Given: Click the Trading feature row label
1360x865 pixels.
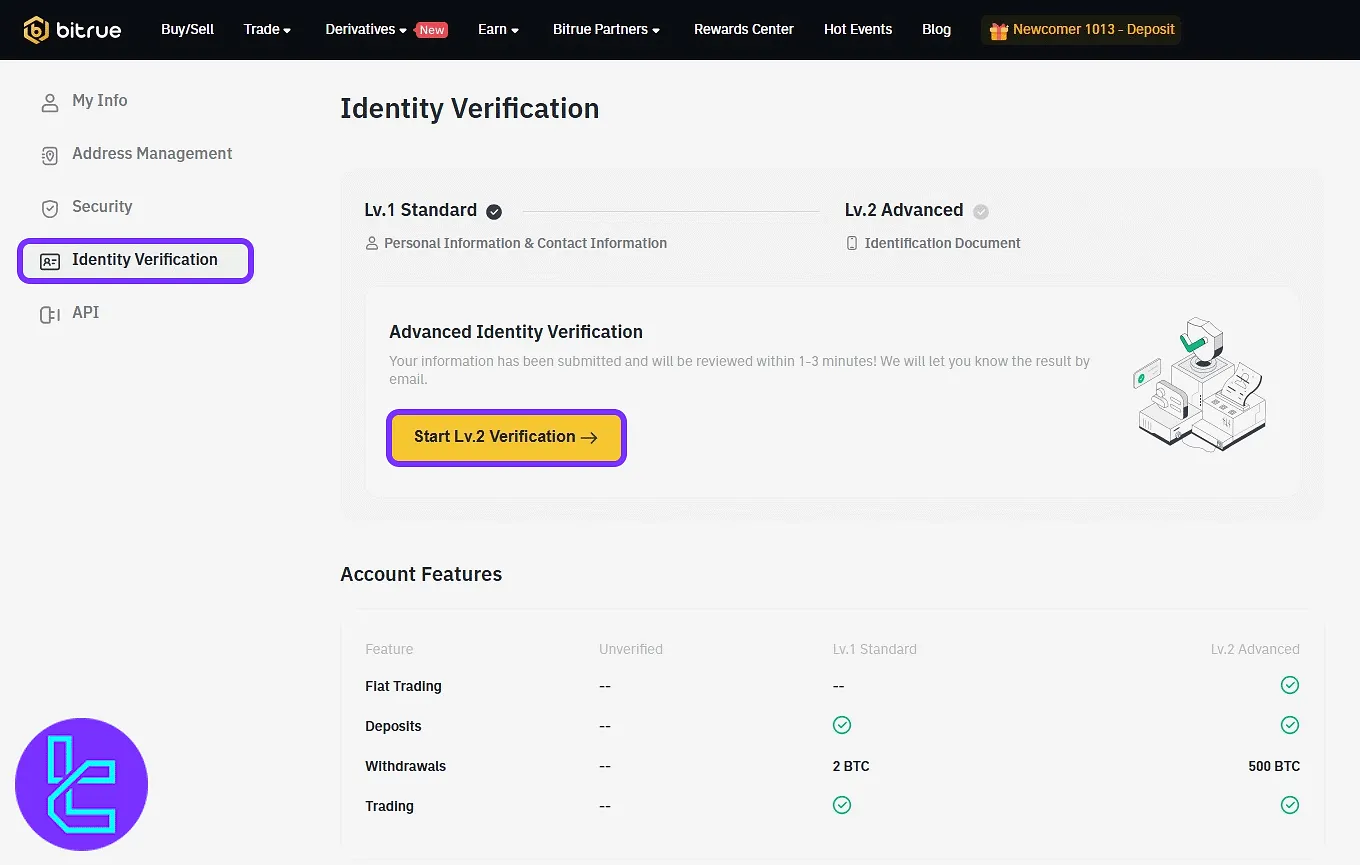Looking at the screenshot, I should pyautogui.click(x=389, y=807).
